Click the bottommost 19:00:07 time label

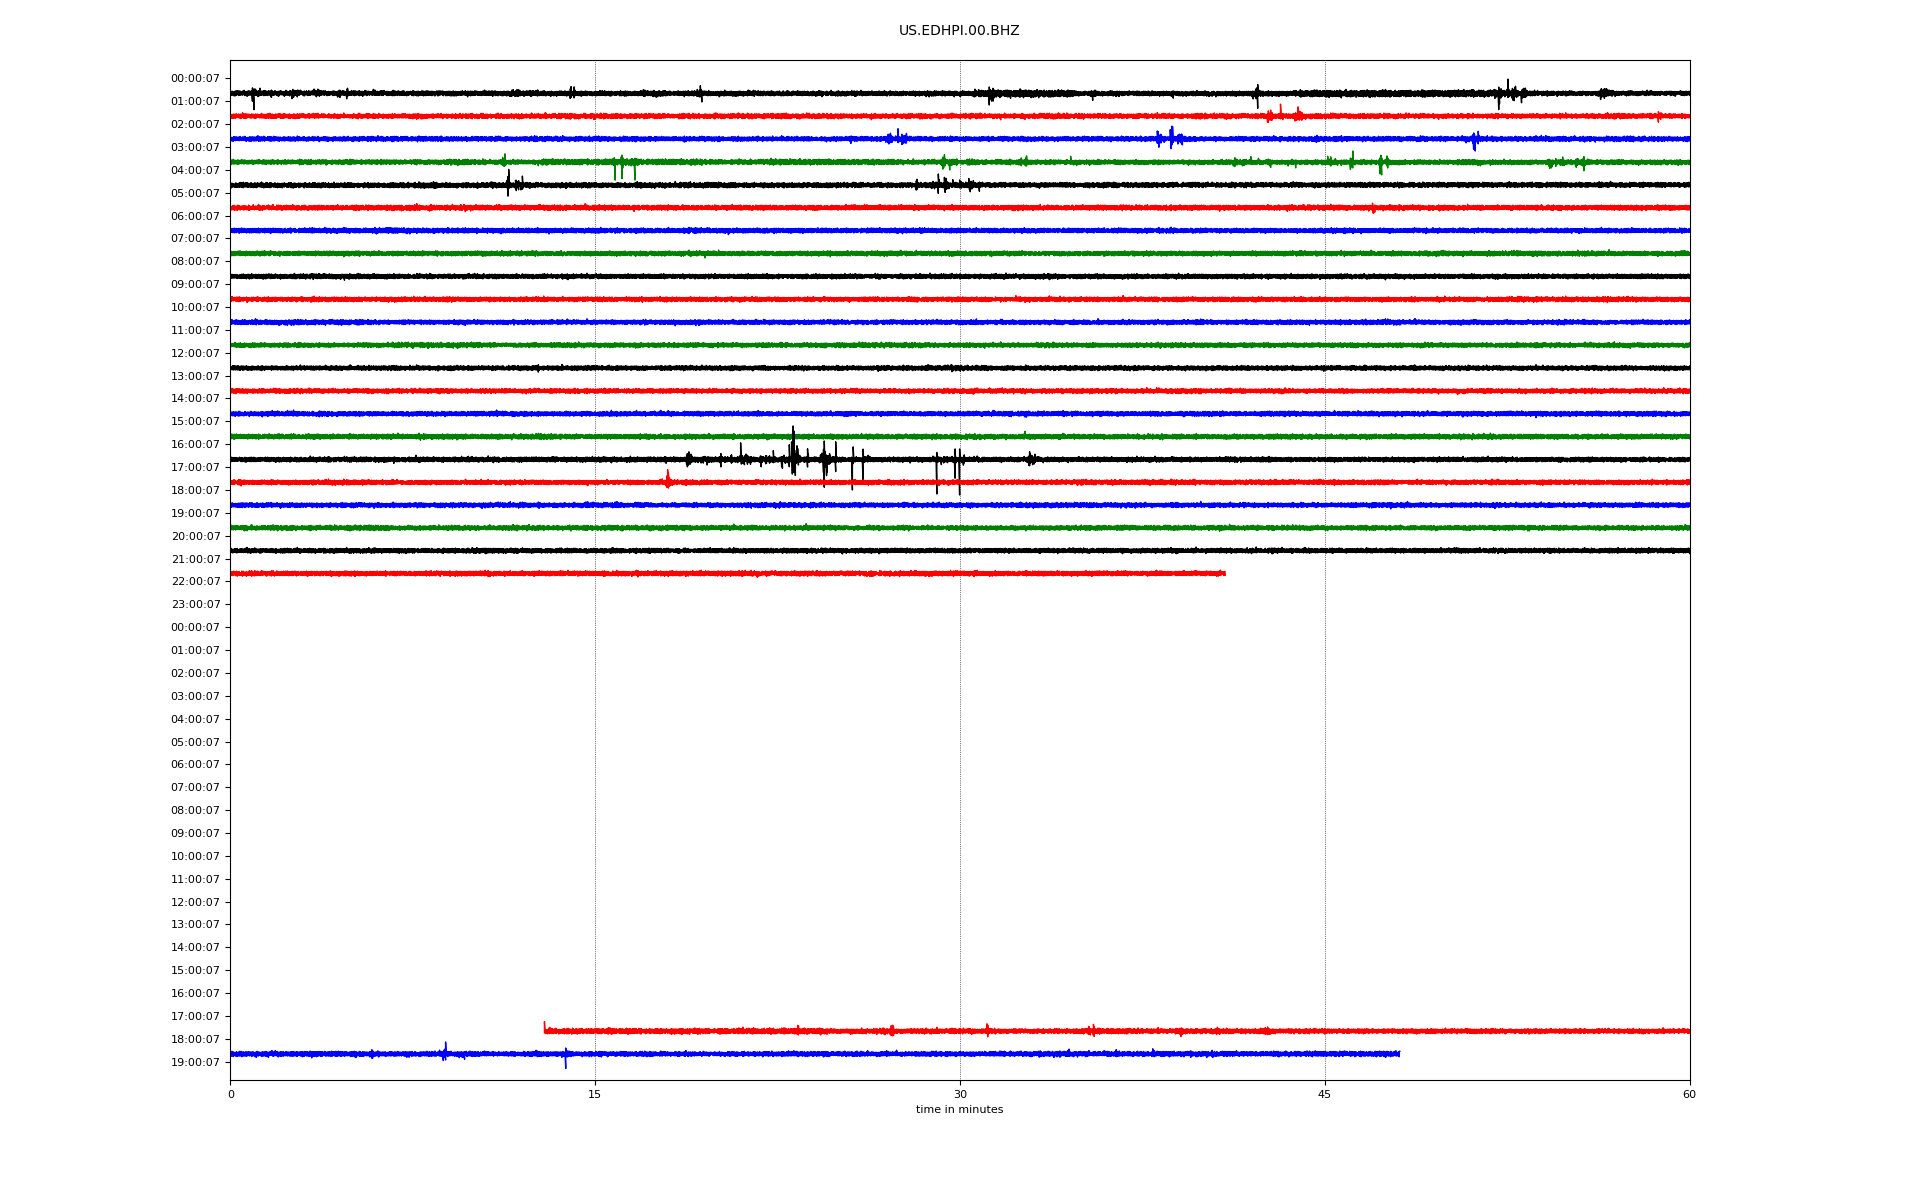tap(195, 1062)
